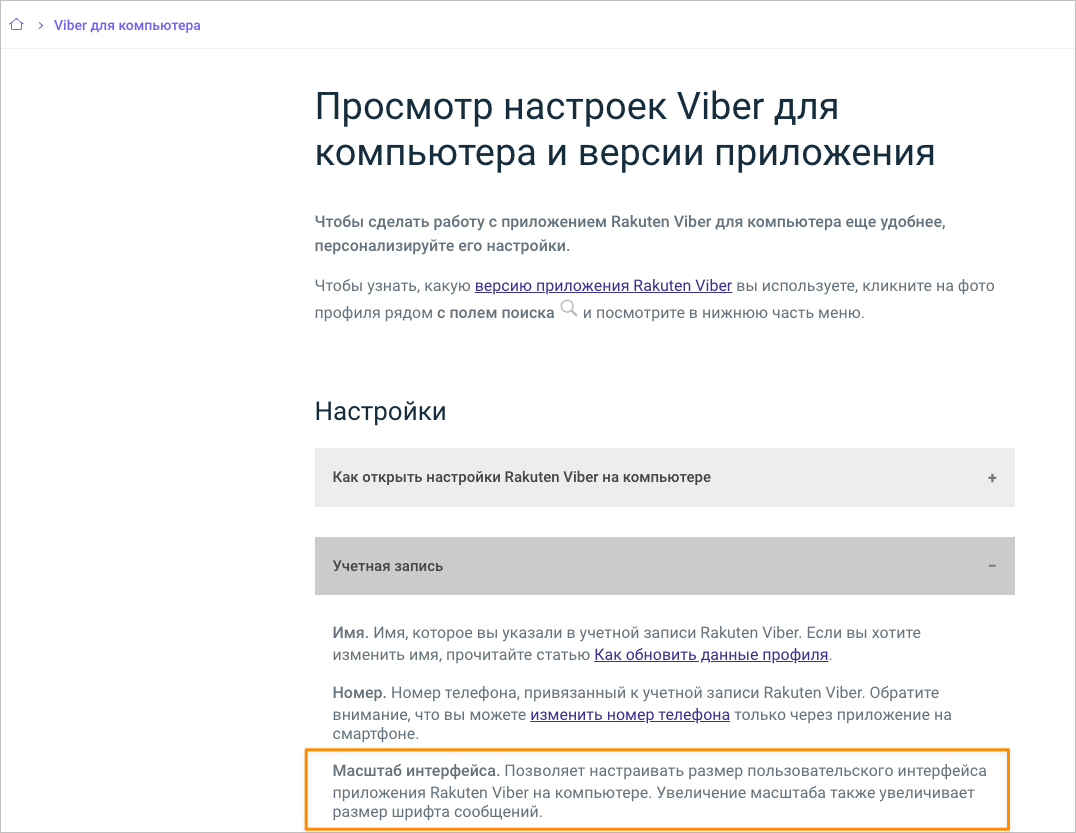1076x833 pixels.
Task: Click the plus icon in the first accordion
Action: 992,478
